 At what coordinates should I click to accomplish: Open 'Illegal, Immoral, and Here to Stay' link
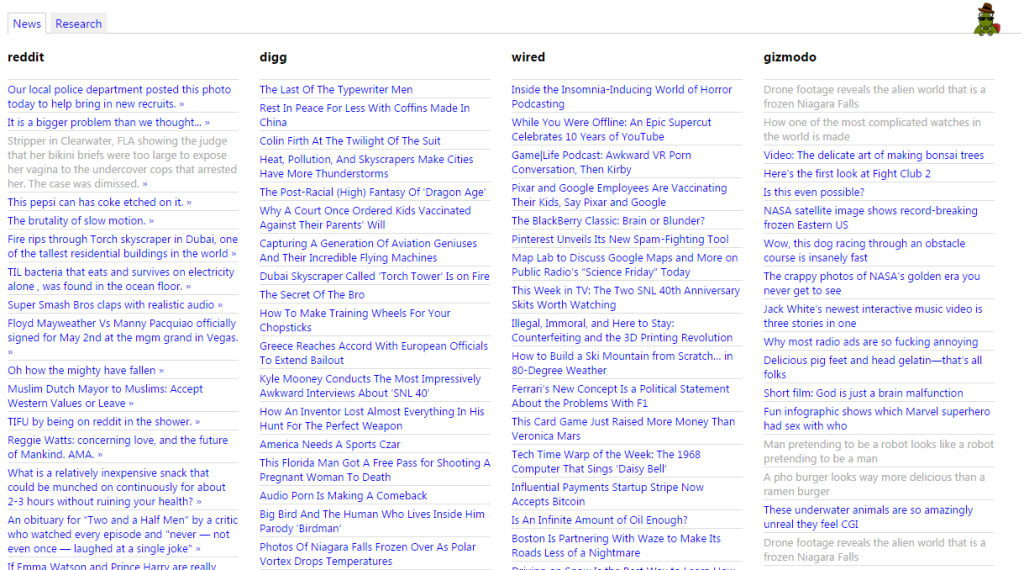[x=622, y=330]
